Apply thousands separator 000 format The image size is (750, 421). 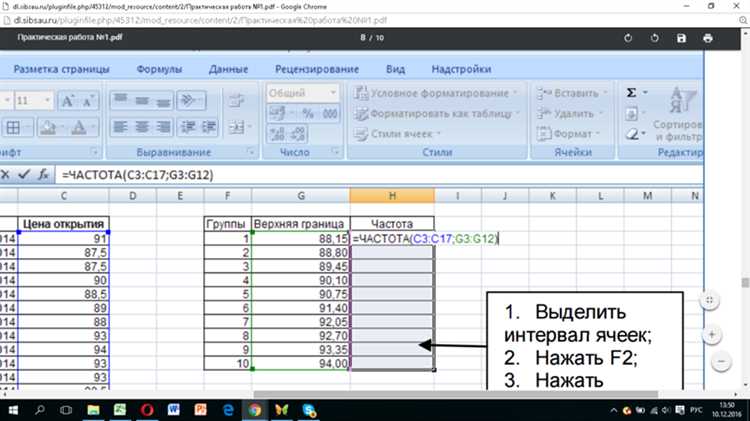330,113
